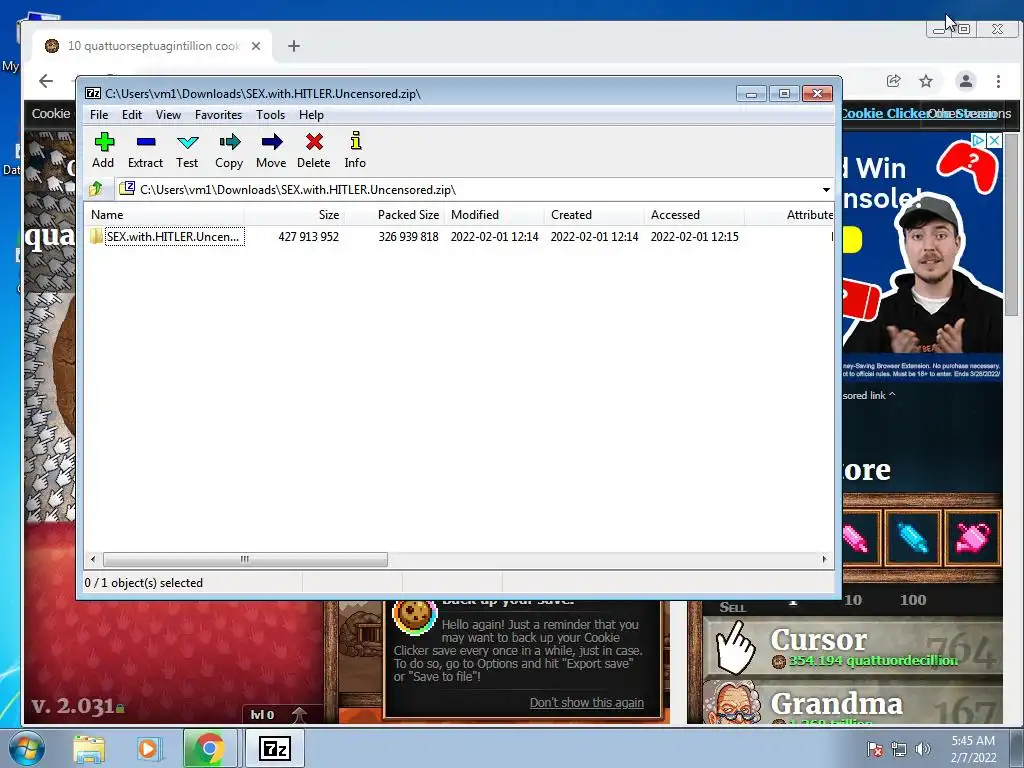The width and height of the screenshot is (1024, 768).
Task: Open the Favorites menu
Action: point(218,115)
